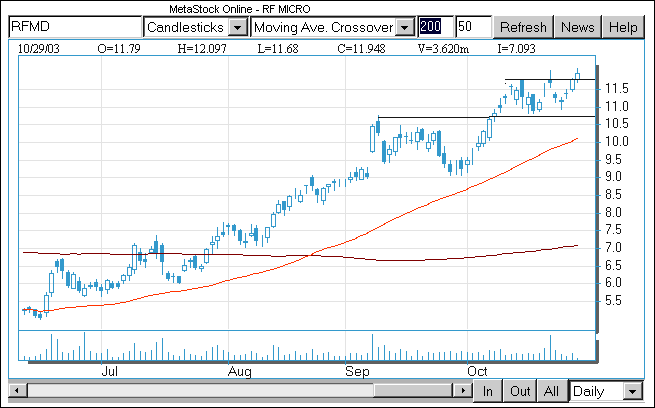The image size is (655, 408).
Task: Click the Jul label on time axis
Action: coord(109,371)
